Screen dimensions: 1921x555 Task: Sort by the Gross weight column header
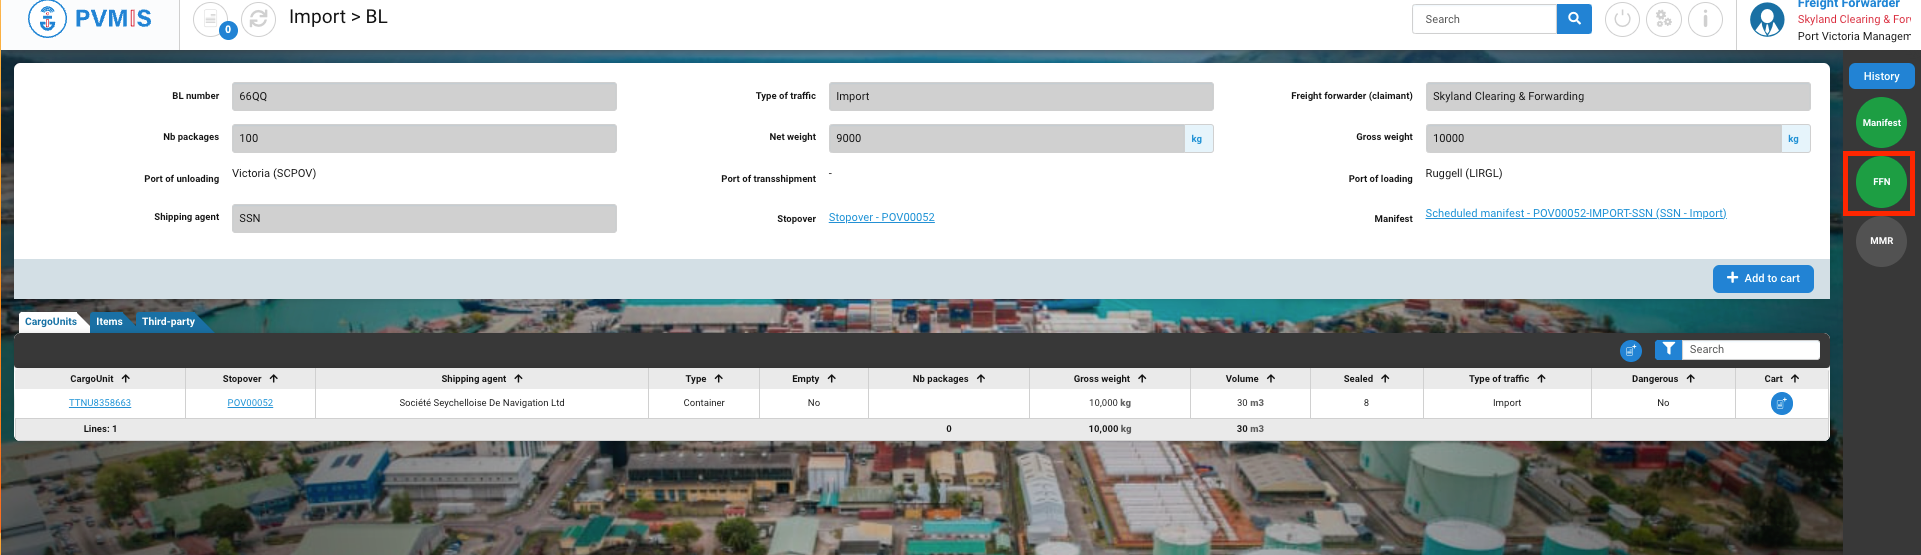click(x=1109, y=379)
